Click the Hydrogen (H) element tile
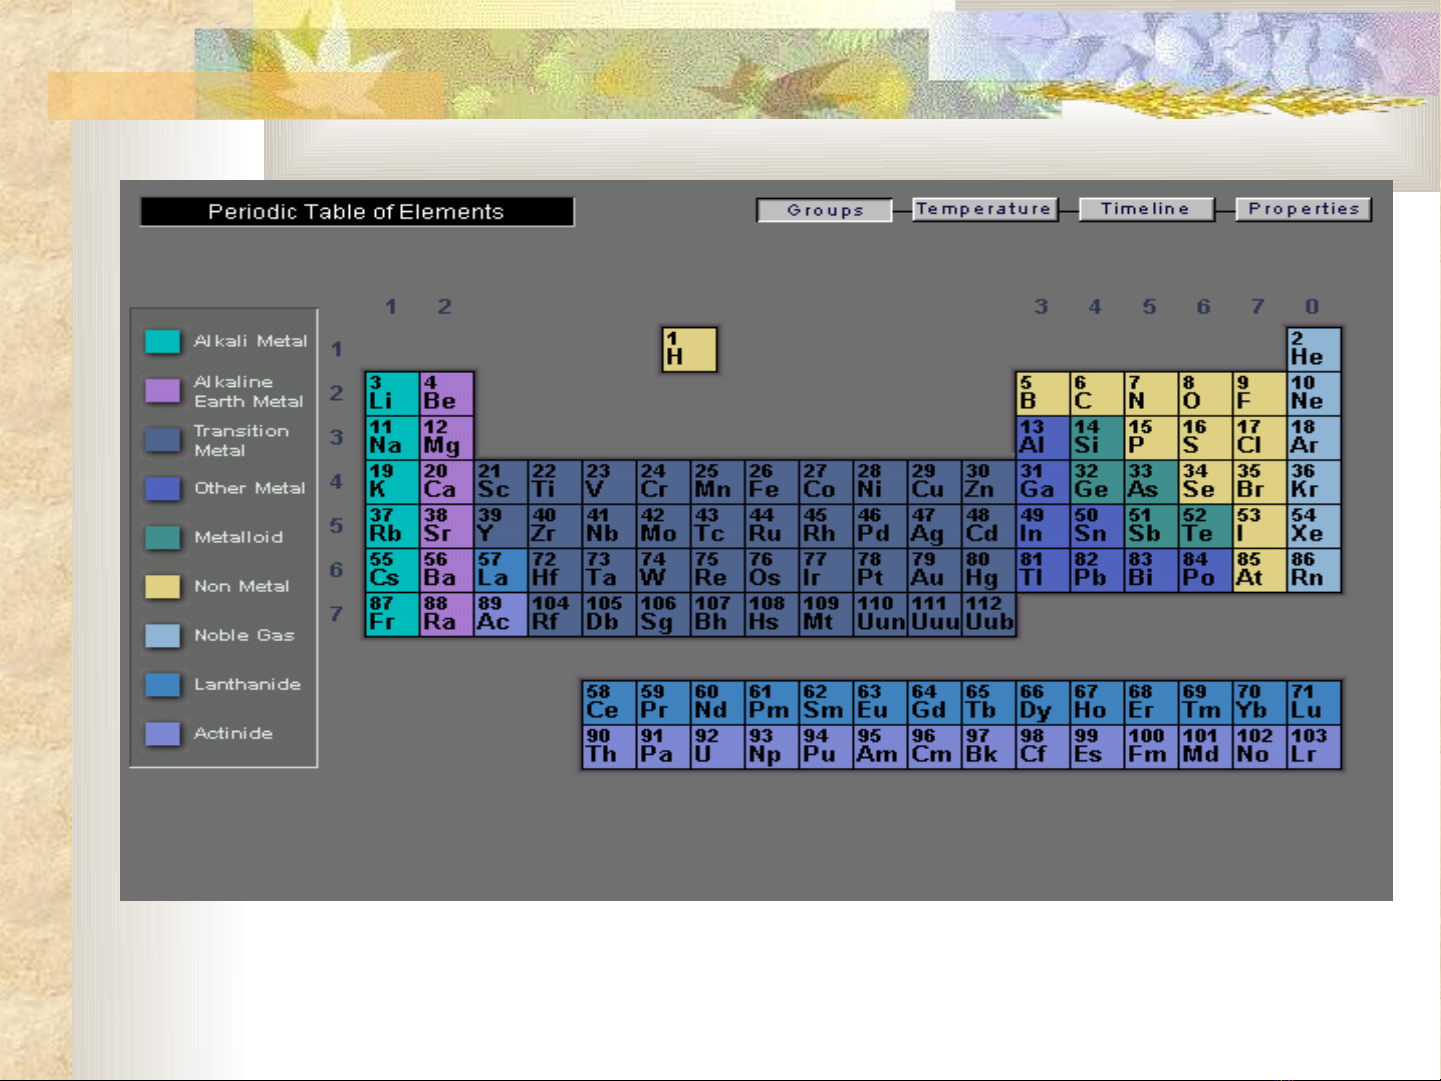Screen dimensions: 1441x1081 pyautogui.click(x=689, y=349)
